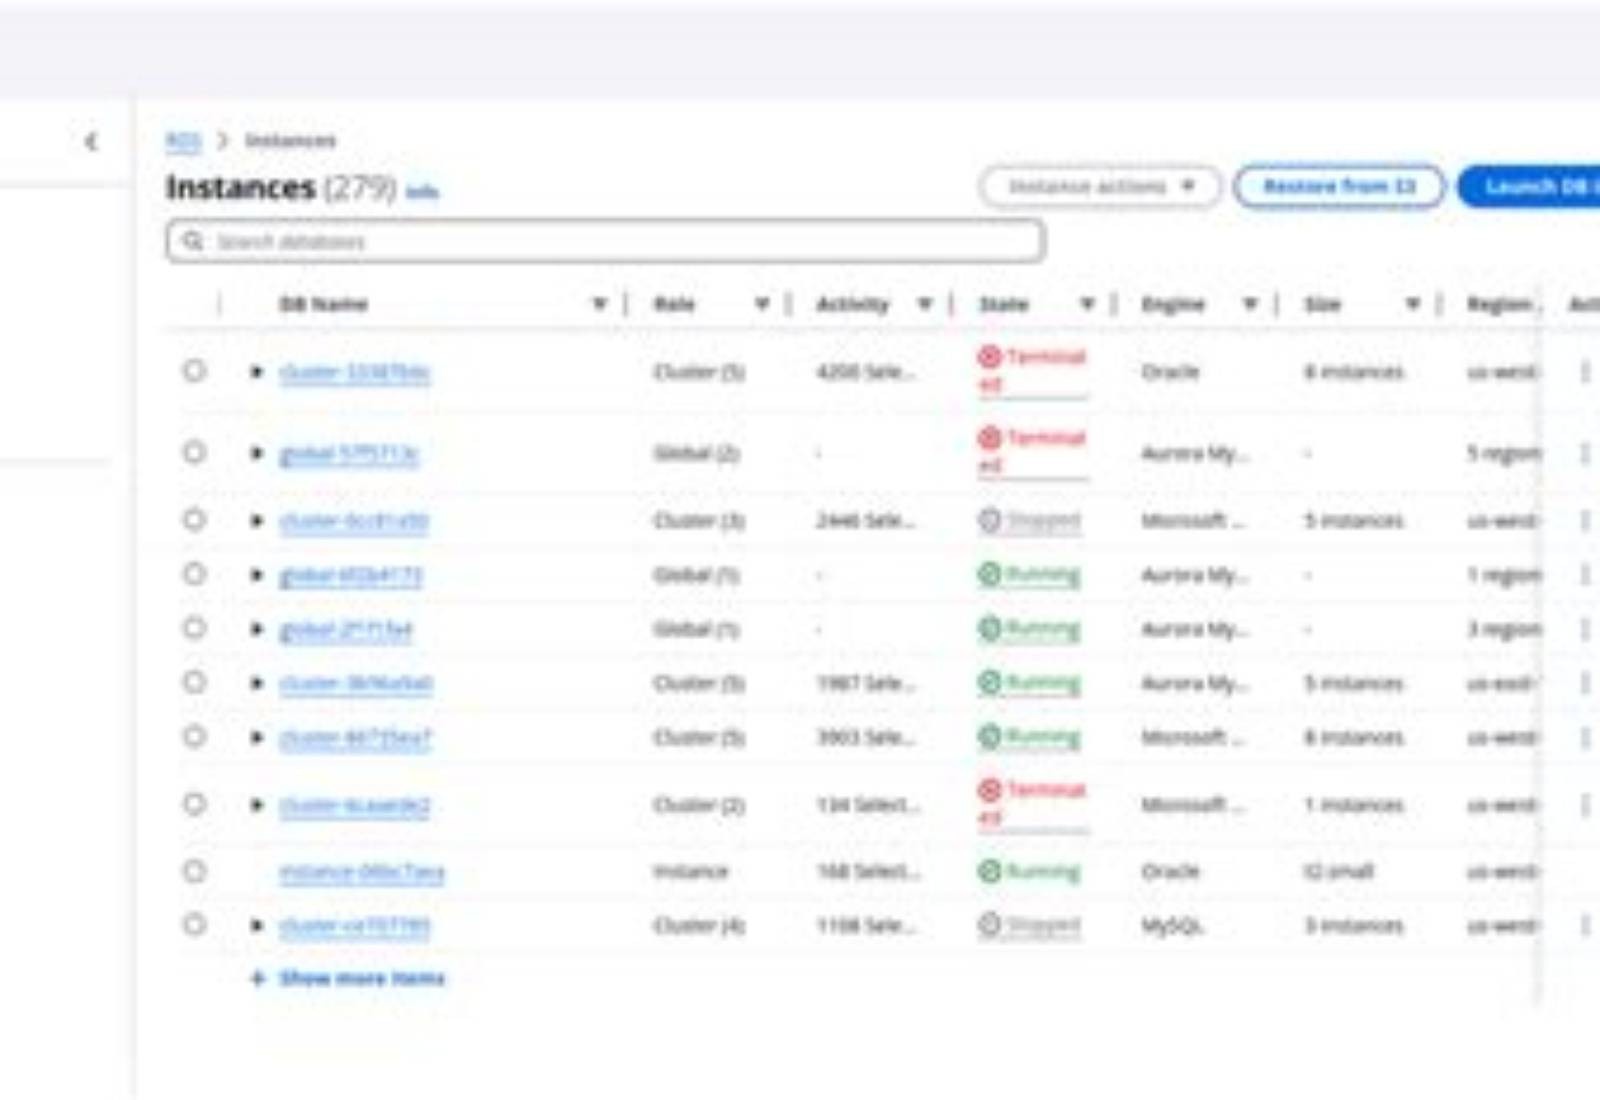Click the Stopped status on Microsoft 5 instances row
The width and height of the screenshot is (1600, 1100).
click(x=1030, y=520)
